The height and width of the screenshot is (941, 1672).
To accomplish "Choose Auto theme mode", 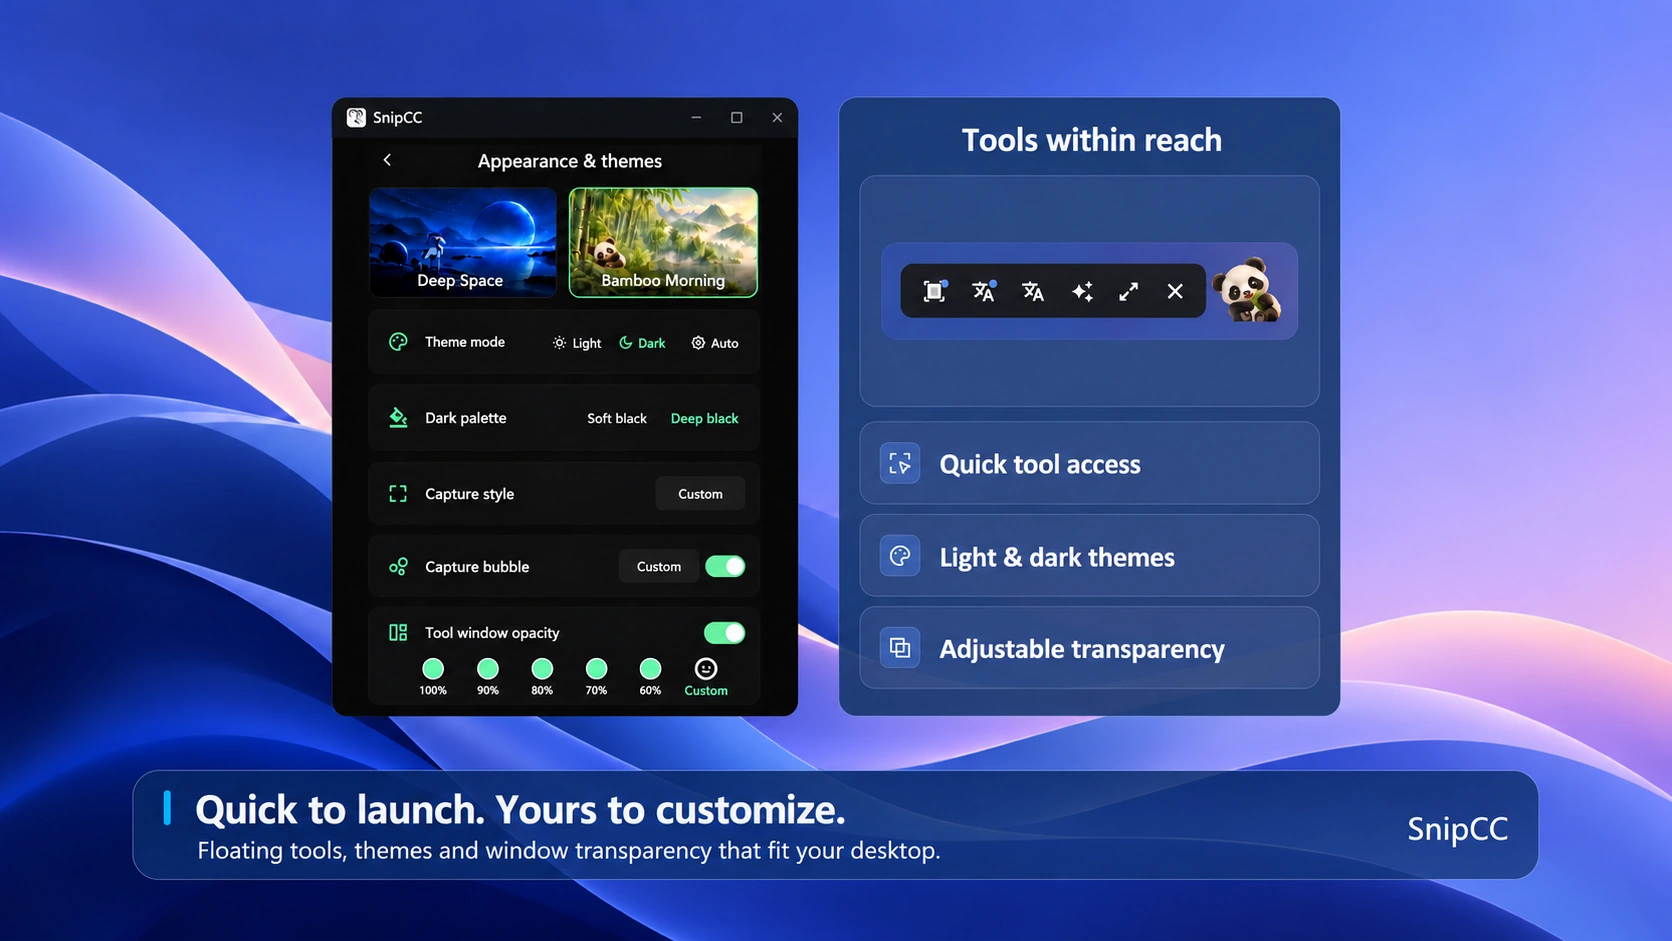I will (x=715, y=343).
